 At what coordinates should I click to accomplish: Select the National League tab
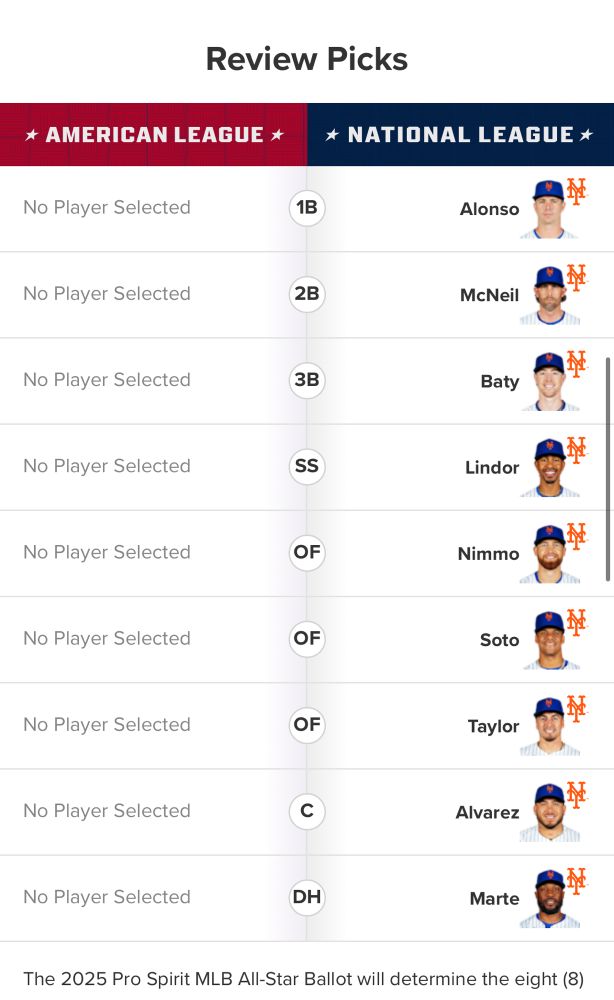461,134
